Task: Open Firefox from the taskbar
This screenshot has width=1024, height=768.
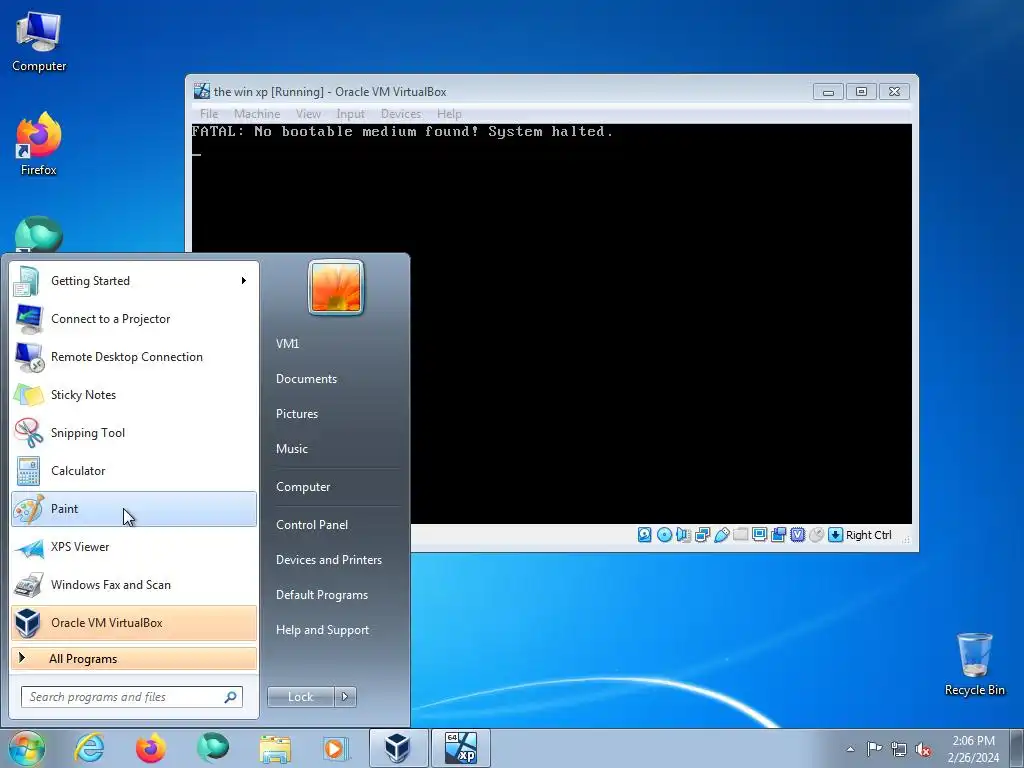Action: [x=151, y=748]
